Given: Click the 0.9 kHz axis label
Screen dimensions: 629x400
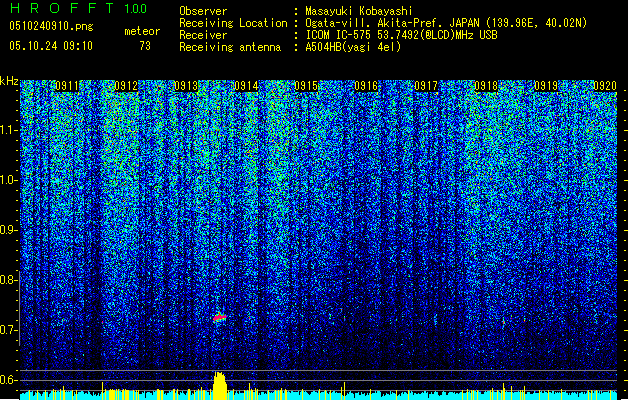Looking at the screenshot, I should click(x=8, y=230).
